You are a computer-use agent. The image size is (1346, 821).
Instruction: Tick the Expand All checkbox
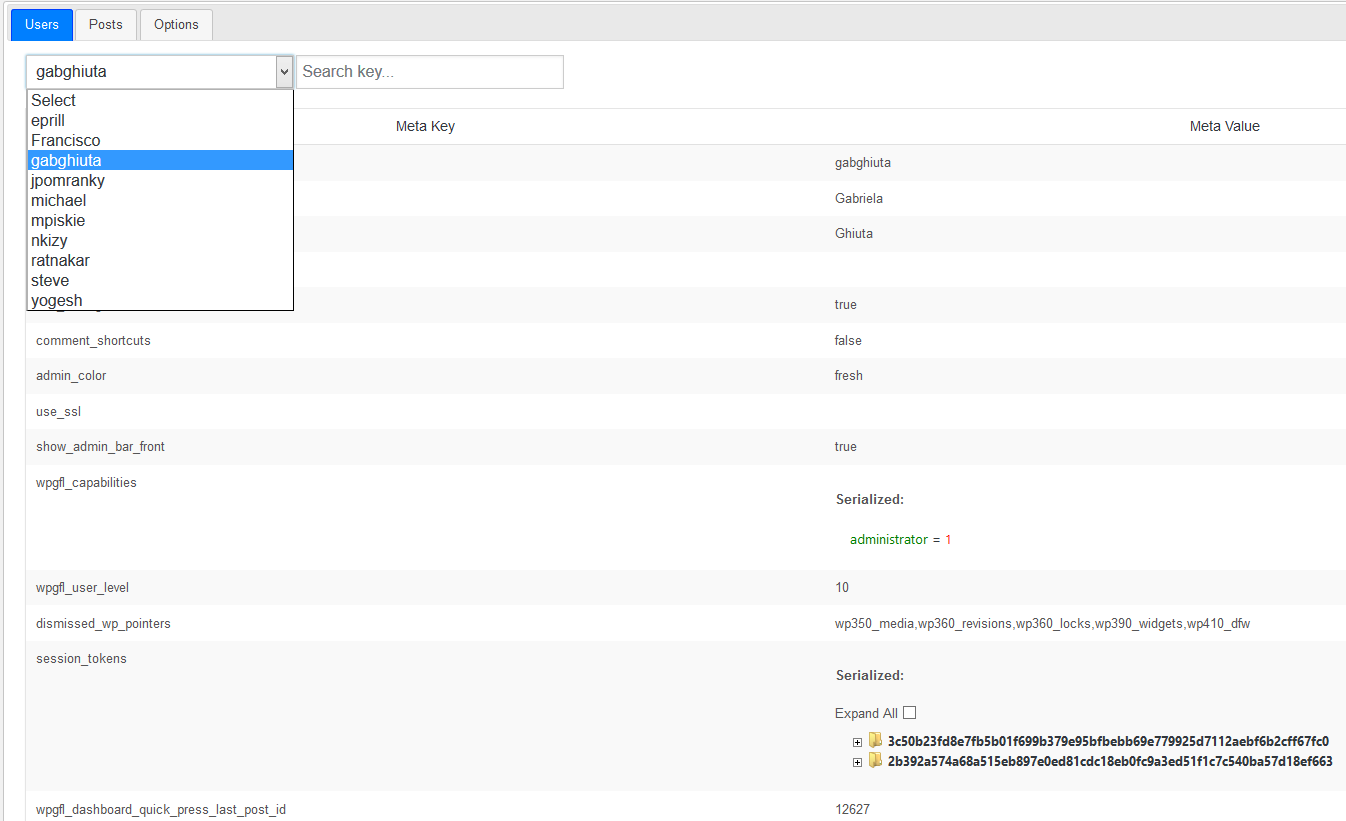pos(909,713)
